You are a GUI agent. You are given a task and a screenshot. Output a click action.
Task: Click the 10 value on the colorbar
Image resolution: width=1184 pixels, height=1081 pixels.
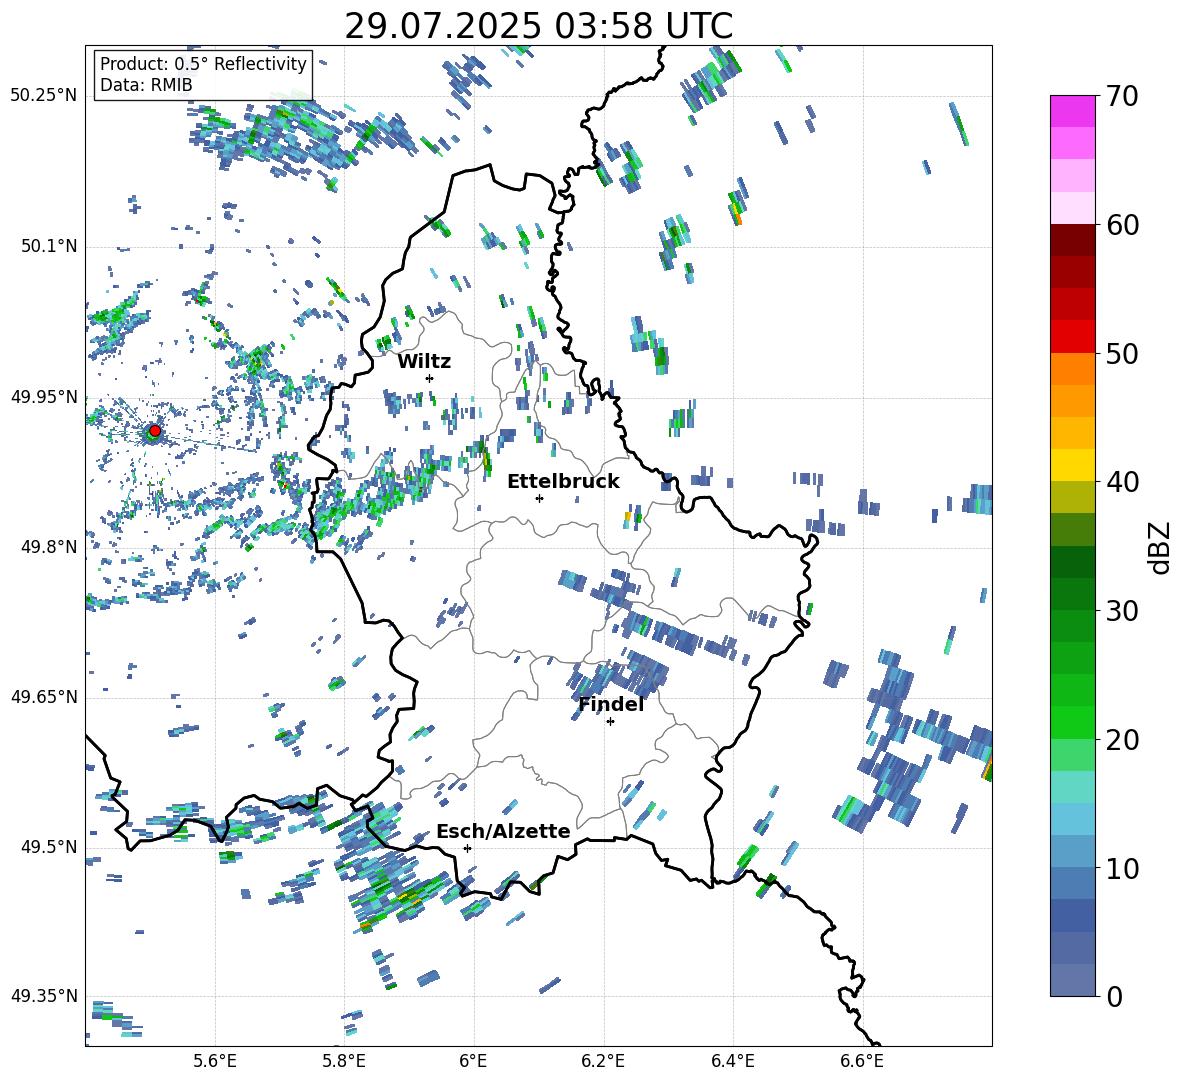coord(1122,868)
